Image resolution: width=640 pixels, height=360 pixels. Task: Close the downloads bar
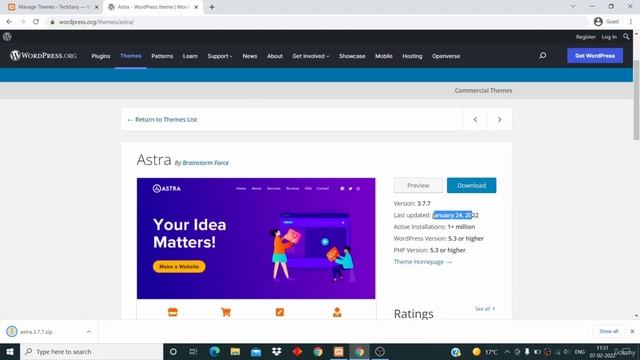coord(632,331)
